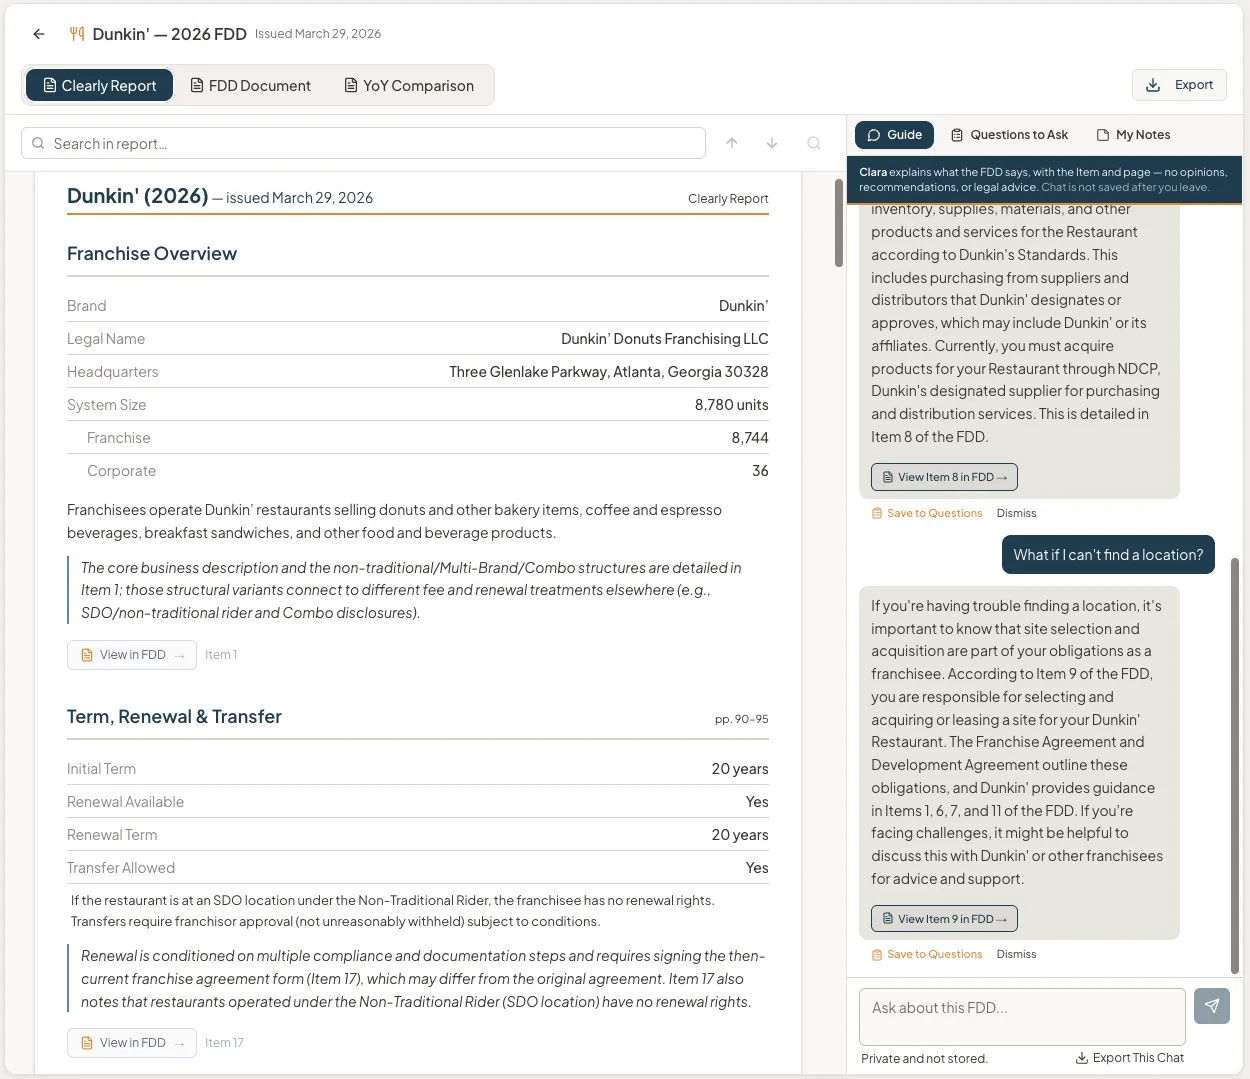Click the 'Issued March 29, 2026' header text
Screen dimensions: 1250x1079
(318, 34)
